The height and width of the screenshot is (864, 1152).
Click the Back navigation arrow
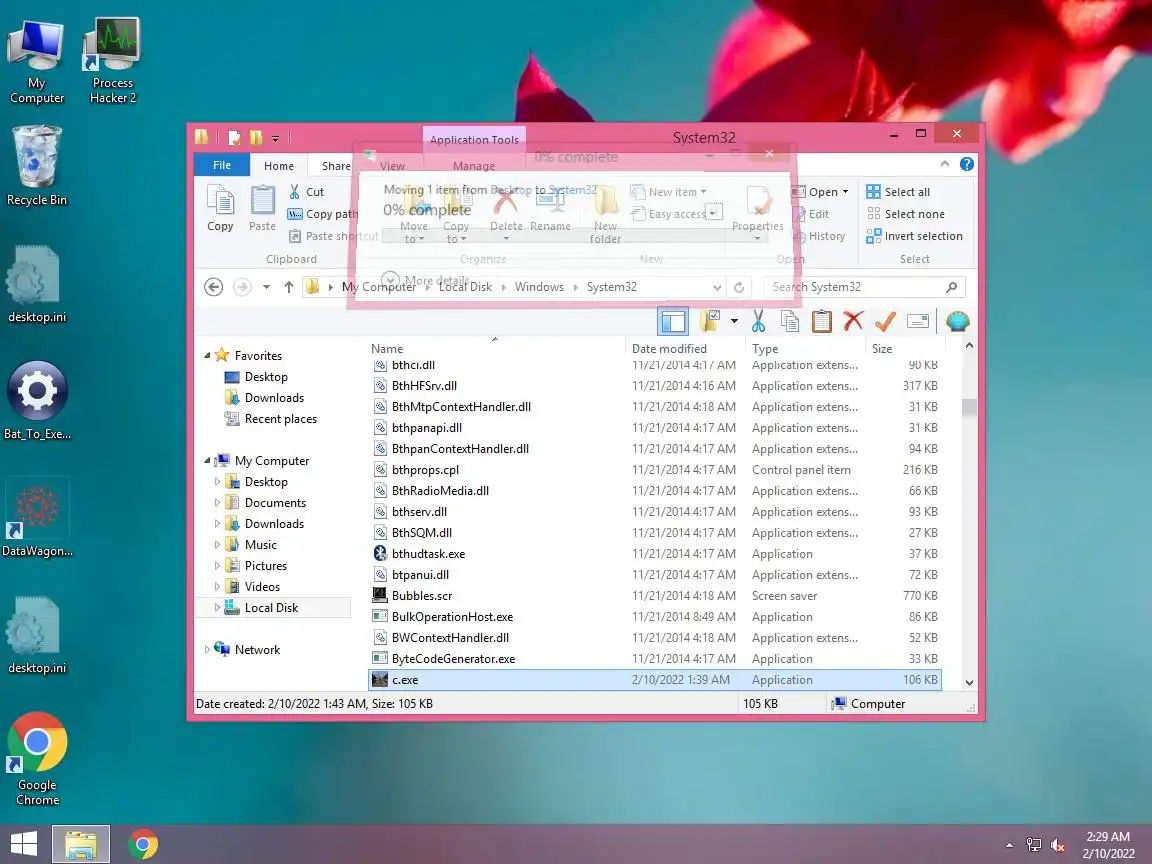click(x=214, y=287)
